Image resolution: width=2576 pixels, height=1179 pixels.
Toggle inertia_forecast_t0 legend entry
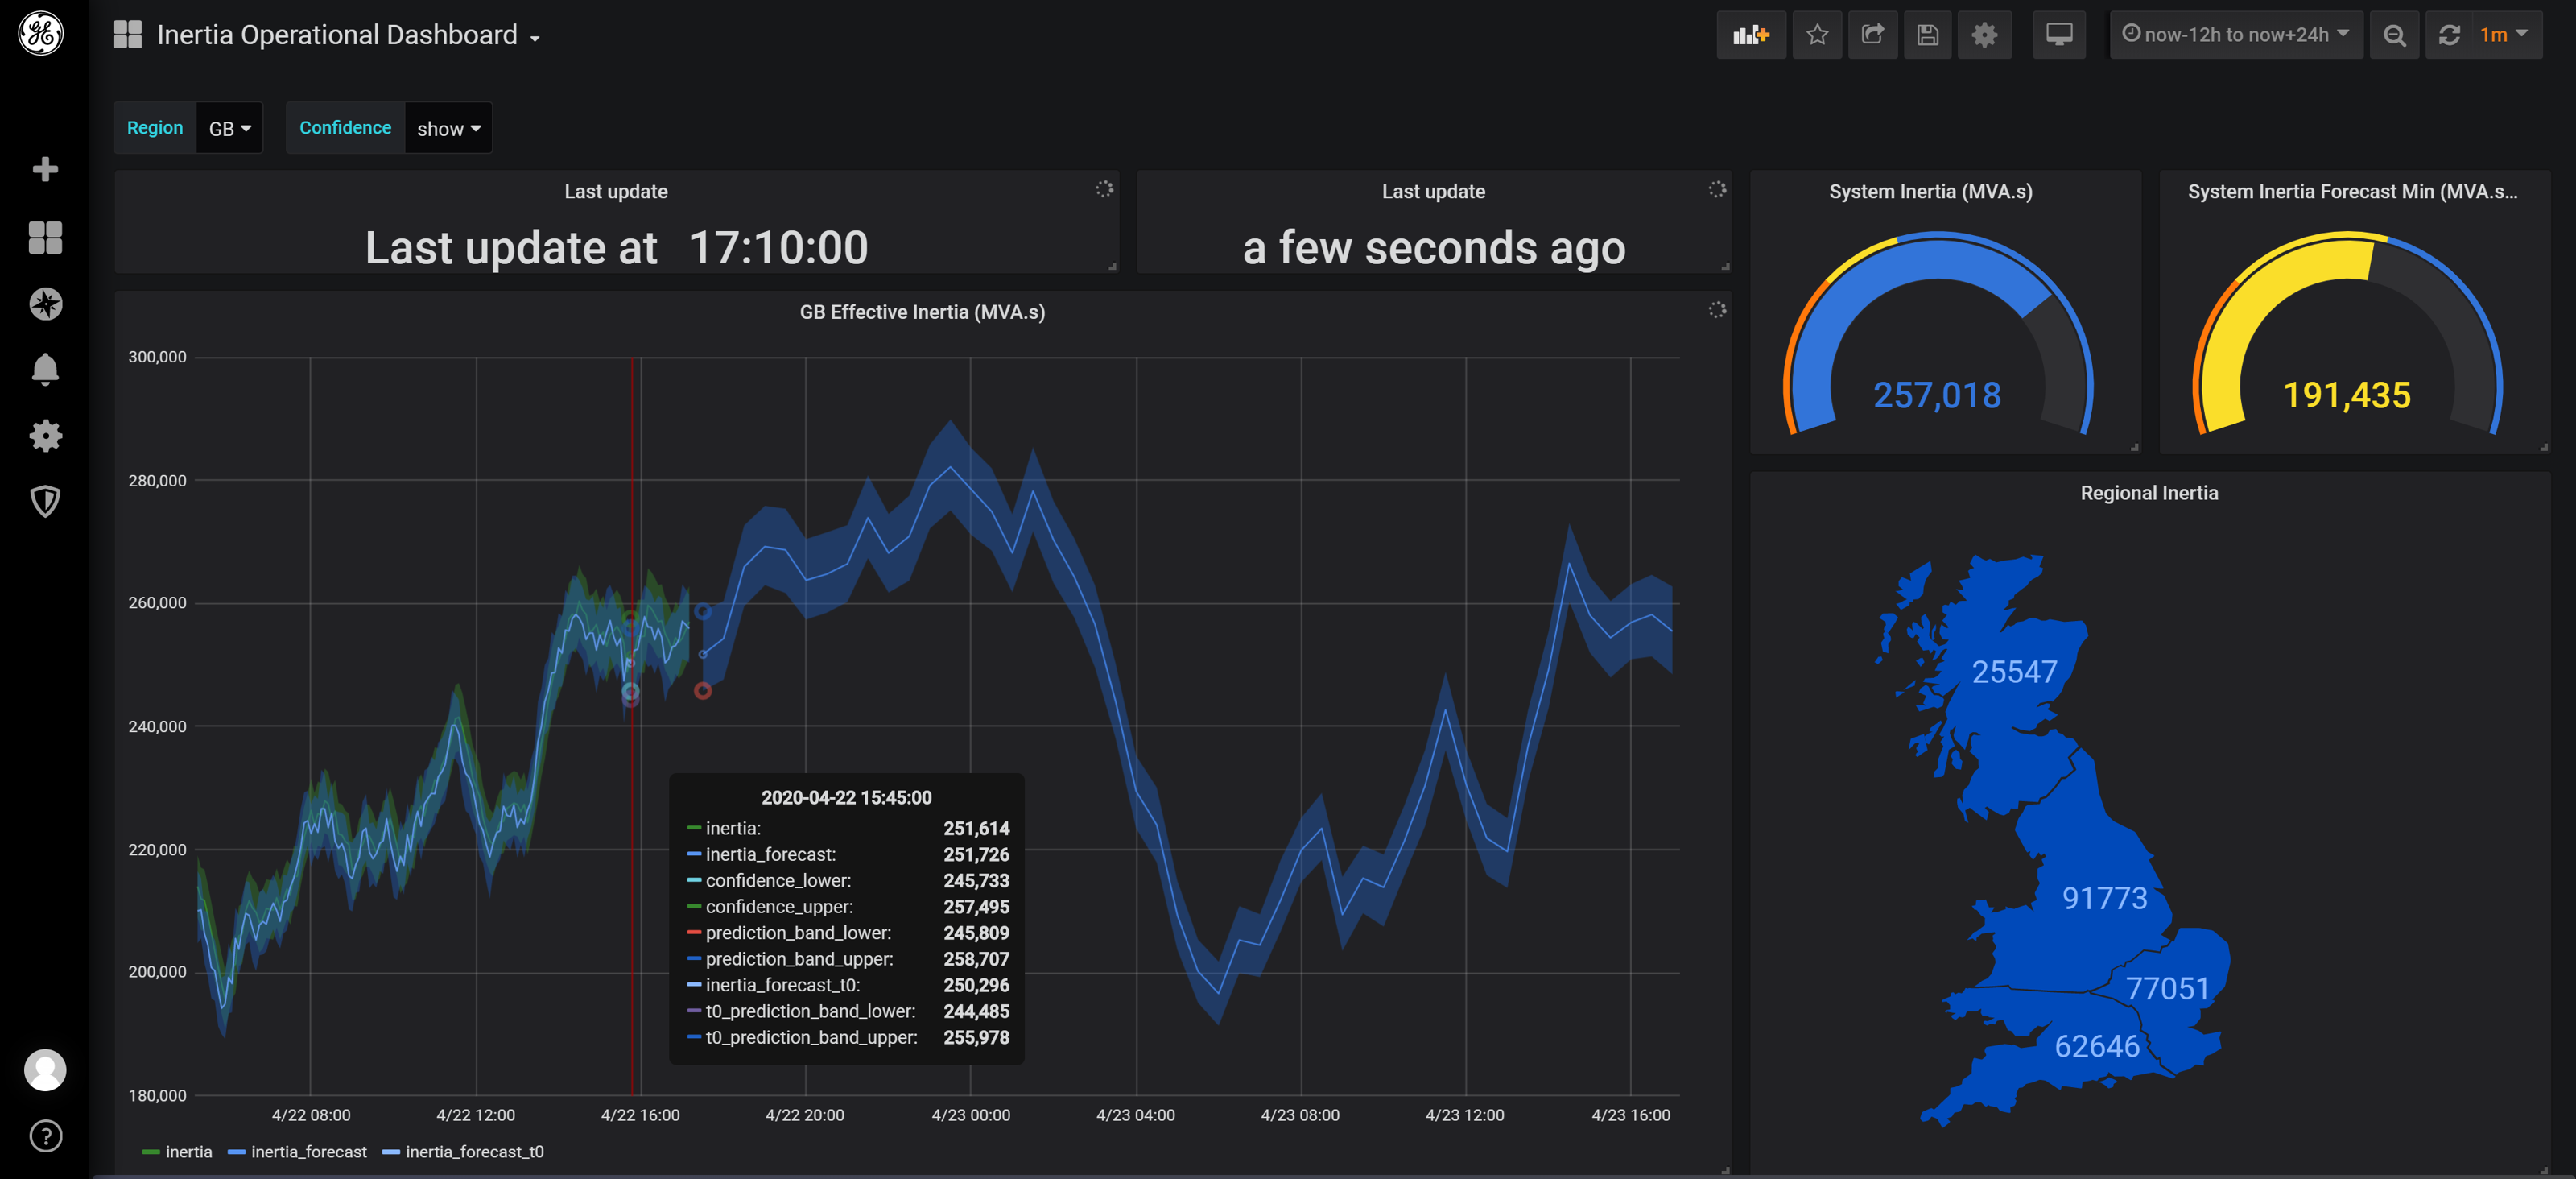[473, 1152]
